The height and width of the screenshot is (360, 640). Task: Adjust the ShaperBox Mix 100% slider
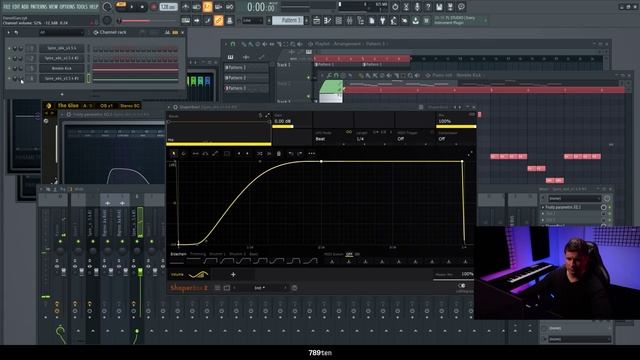(456, 127)
